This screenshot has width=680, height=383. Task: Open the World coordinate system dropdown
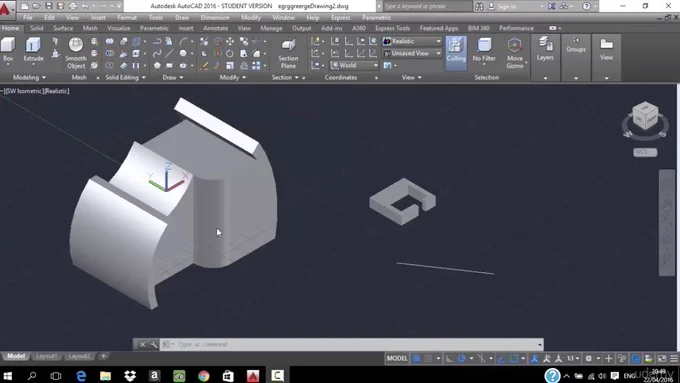tap(354, 65)
